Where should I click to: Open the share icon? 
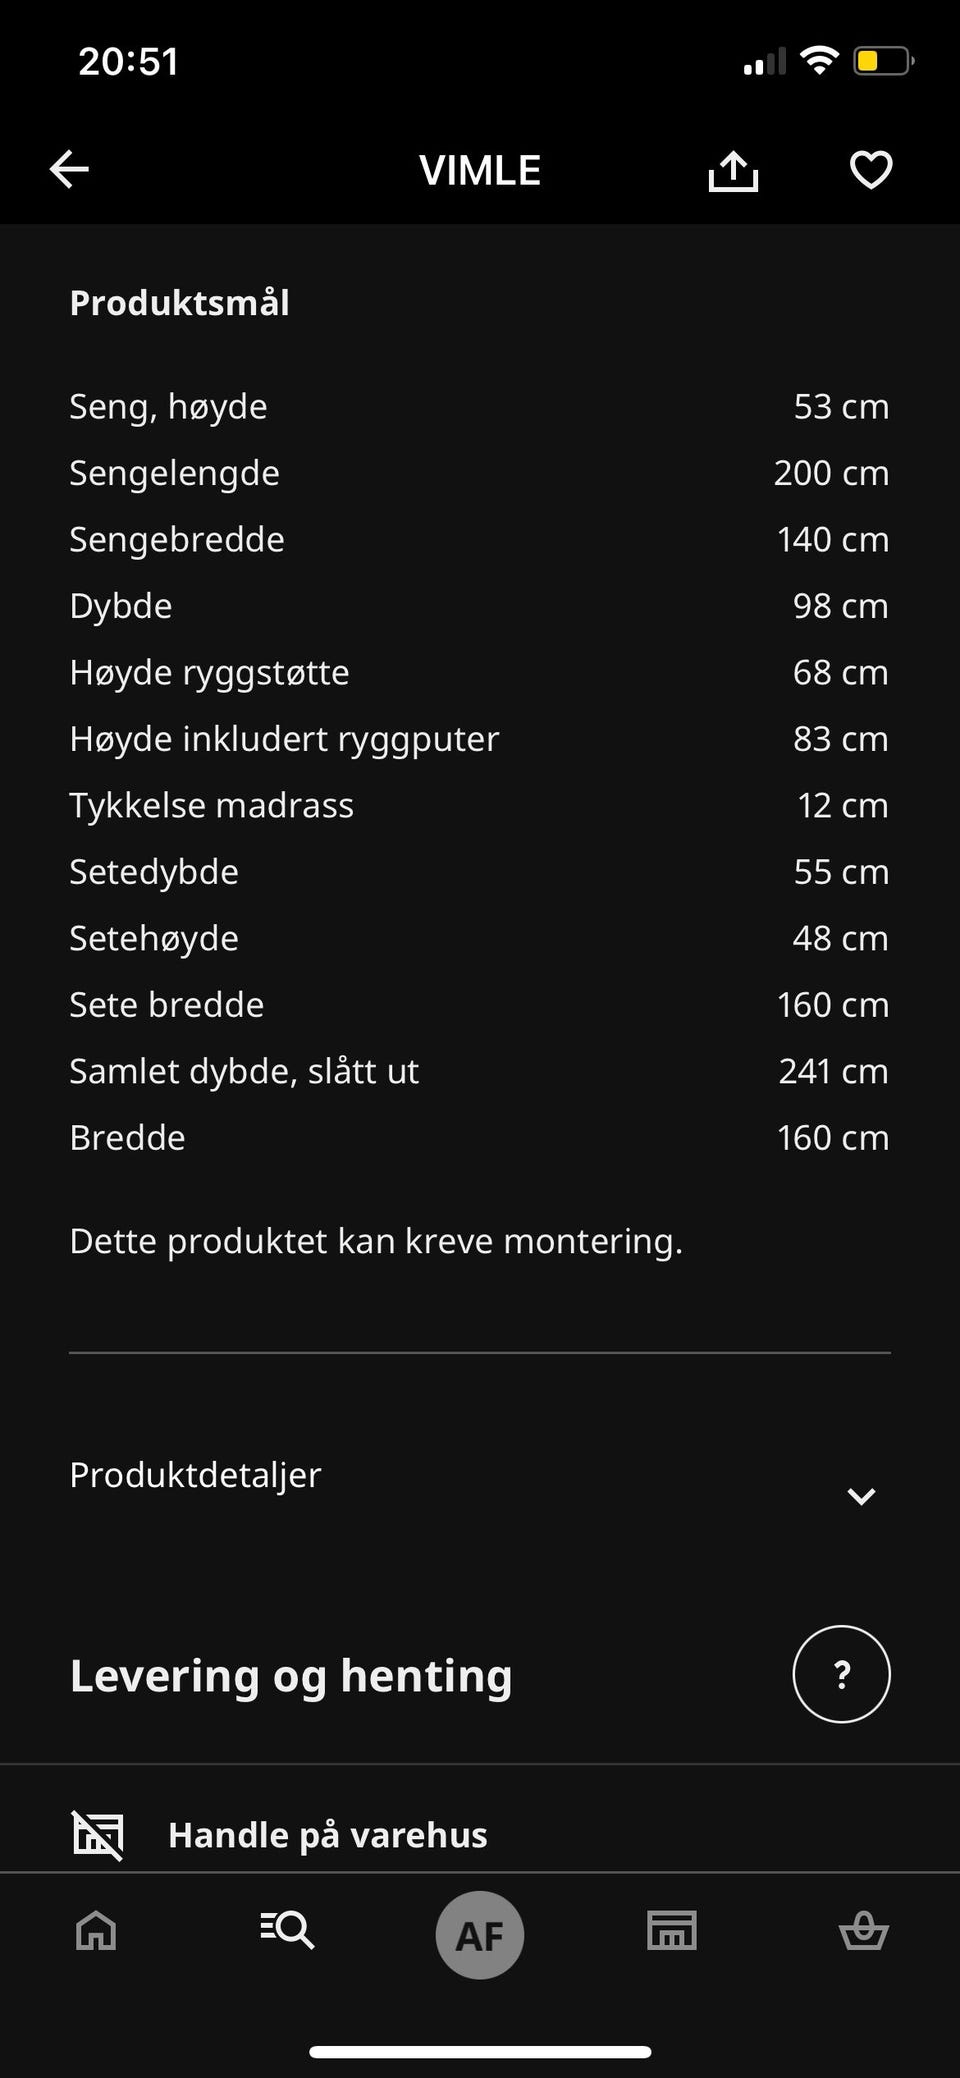733,170
